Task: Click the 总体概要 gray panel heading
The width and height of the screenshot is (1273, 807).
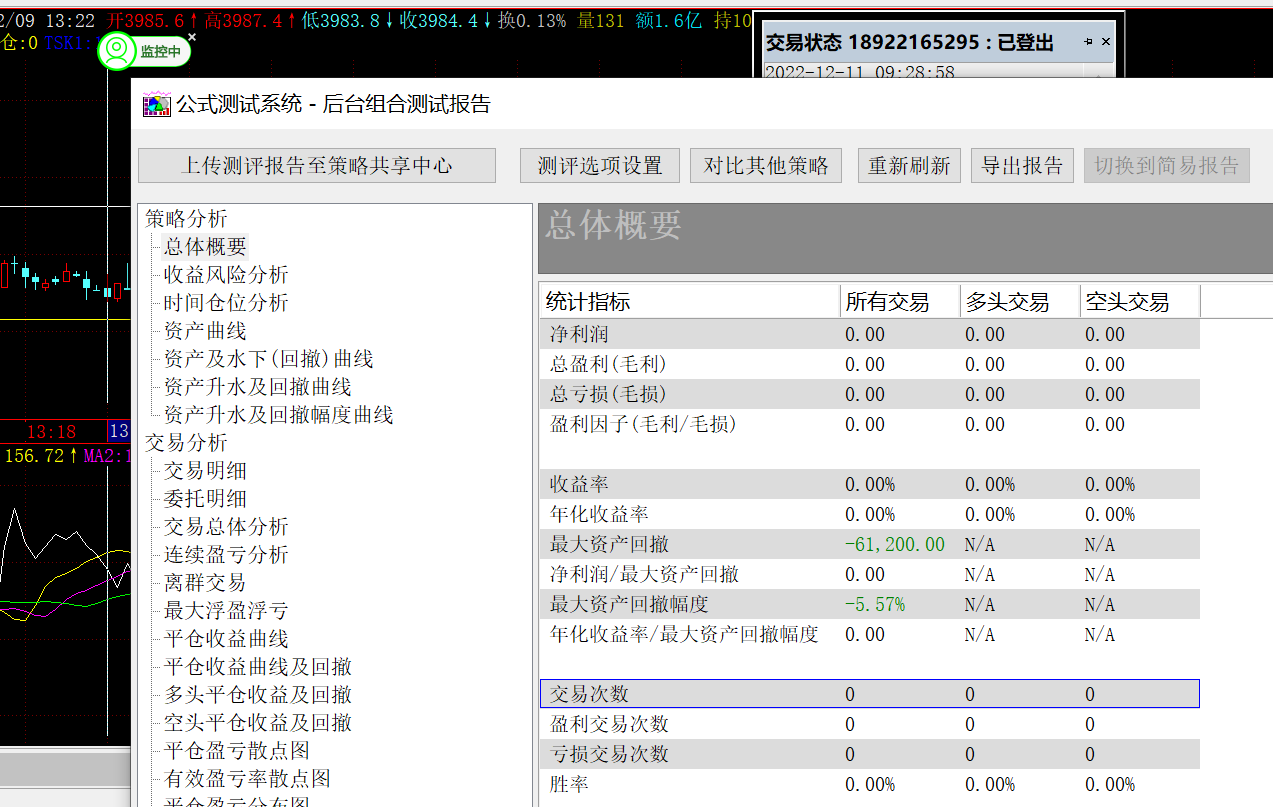Action: click(x=613, y=226)
